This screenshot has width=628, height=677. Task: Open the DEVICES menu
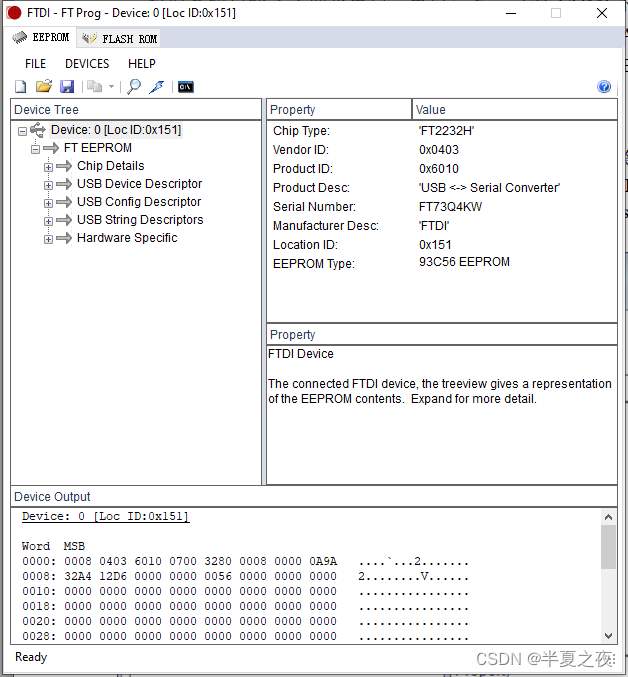[x=87, y=63]
